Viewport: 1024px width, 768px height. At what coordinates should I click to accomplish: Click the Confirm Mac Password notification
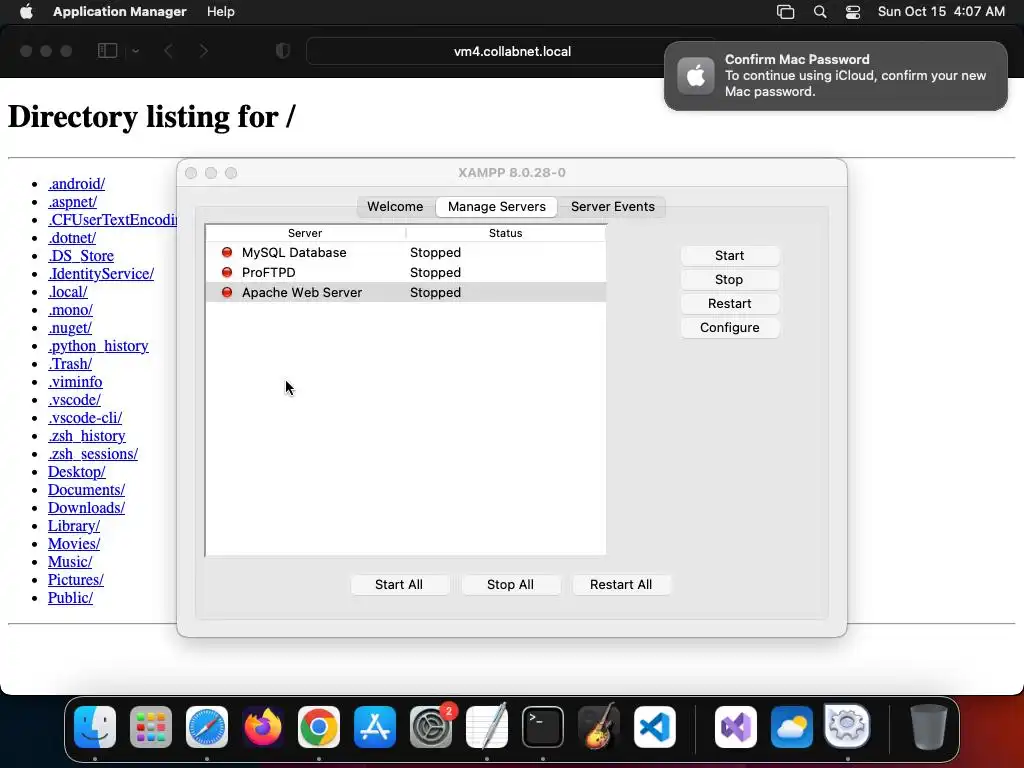835,76
